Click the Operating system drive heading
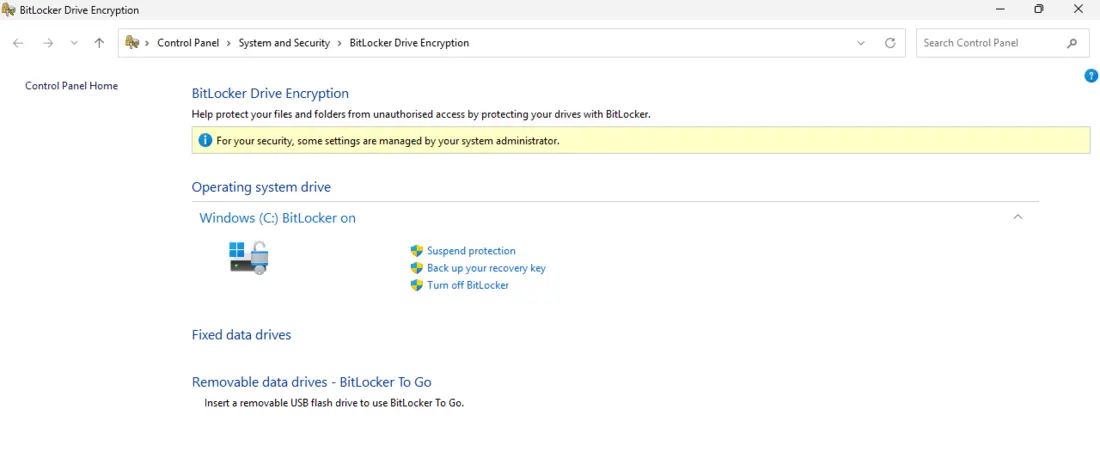Image resolution: width=1100 pixels, height=464 pixels. coord(261,187)
